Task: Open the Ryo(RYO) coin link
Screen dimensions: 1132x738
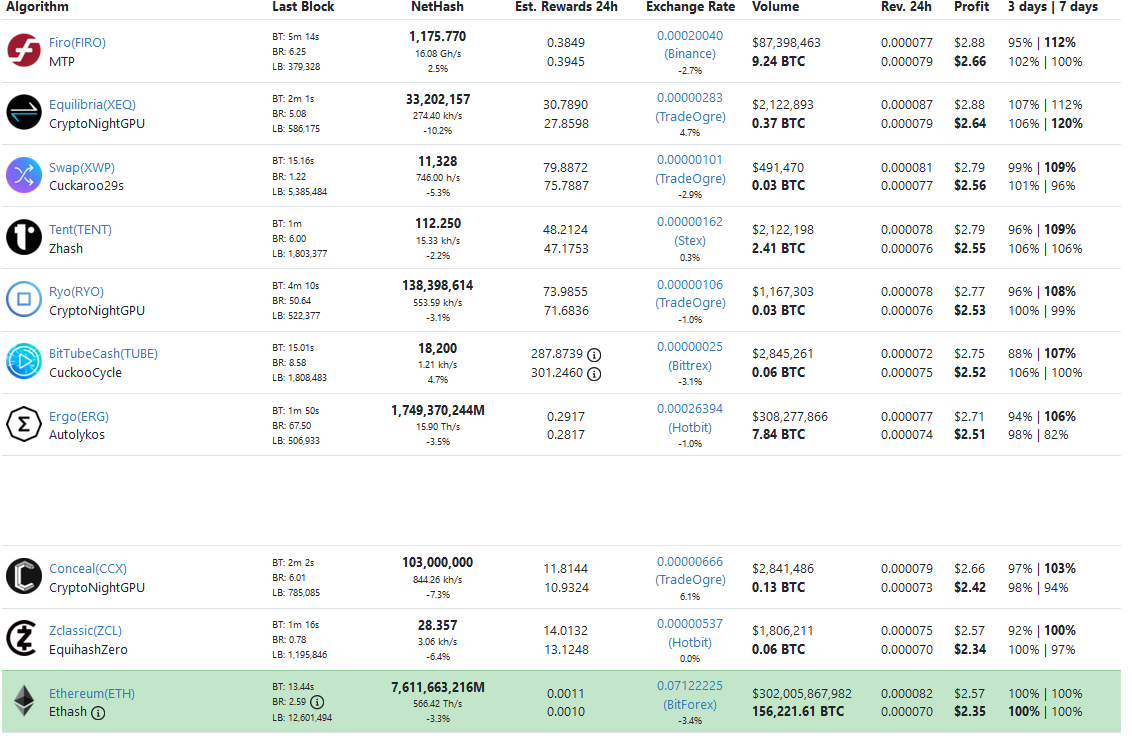Action: click(77, 292)
